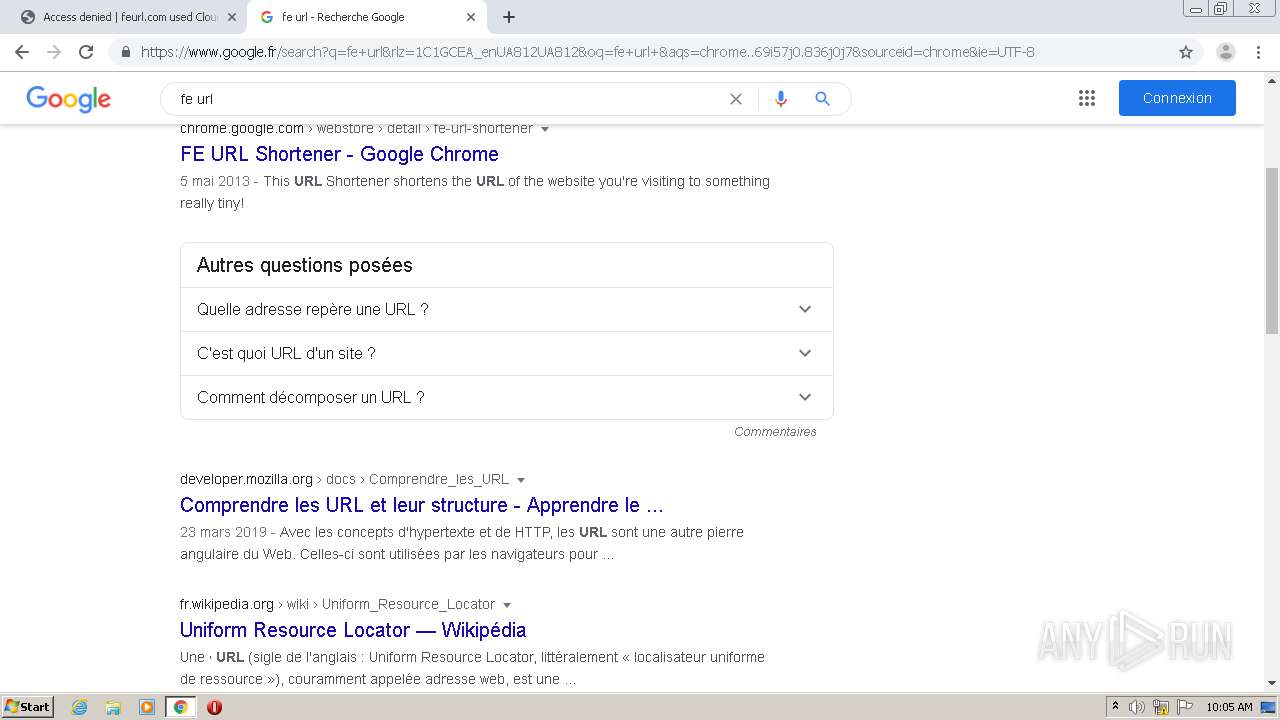Select the 'fe url - Recherche Google' tab
The image size is (1280, 720).
tap(368, 17)
